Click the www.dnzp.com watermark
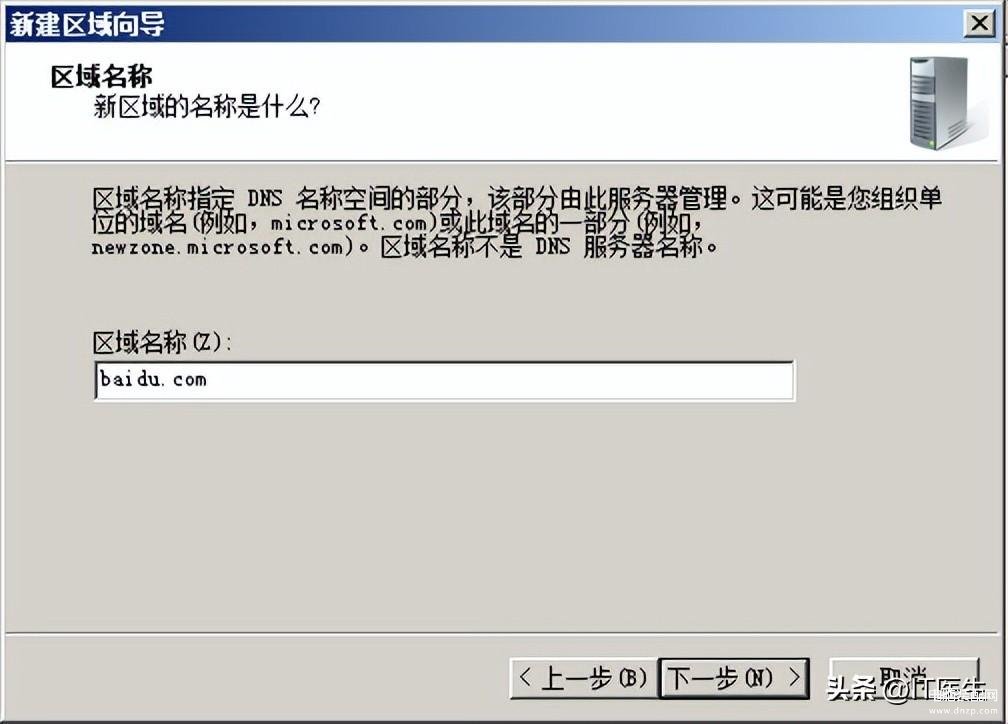 coord(963,711)
